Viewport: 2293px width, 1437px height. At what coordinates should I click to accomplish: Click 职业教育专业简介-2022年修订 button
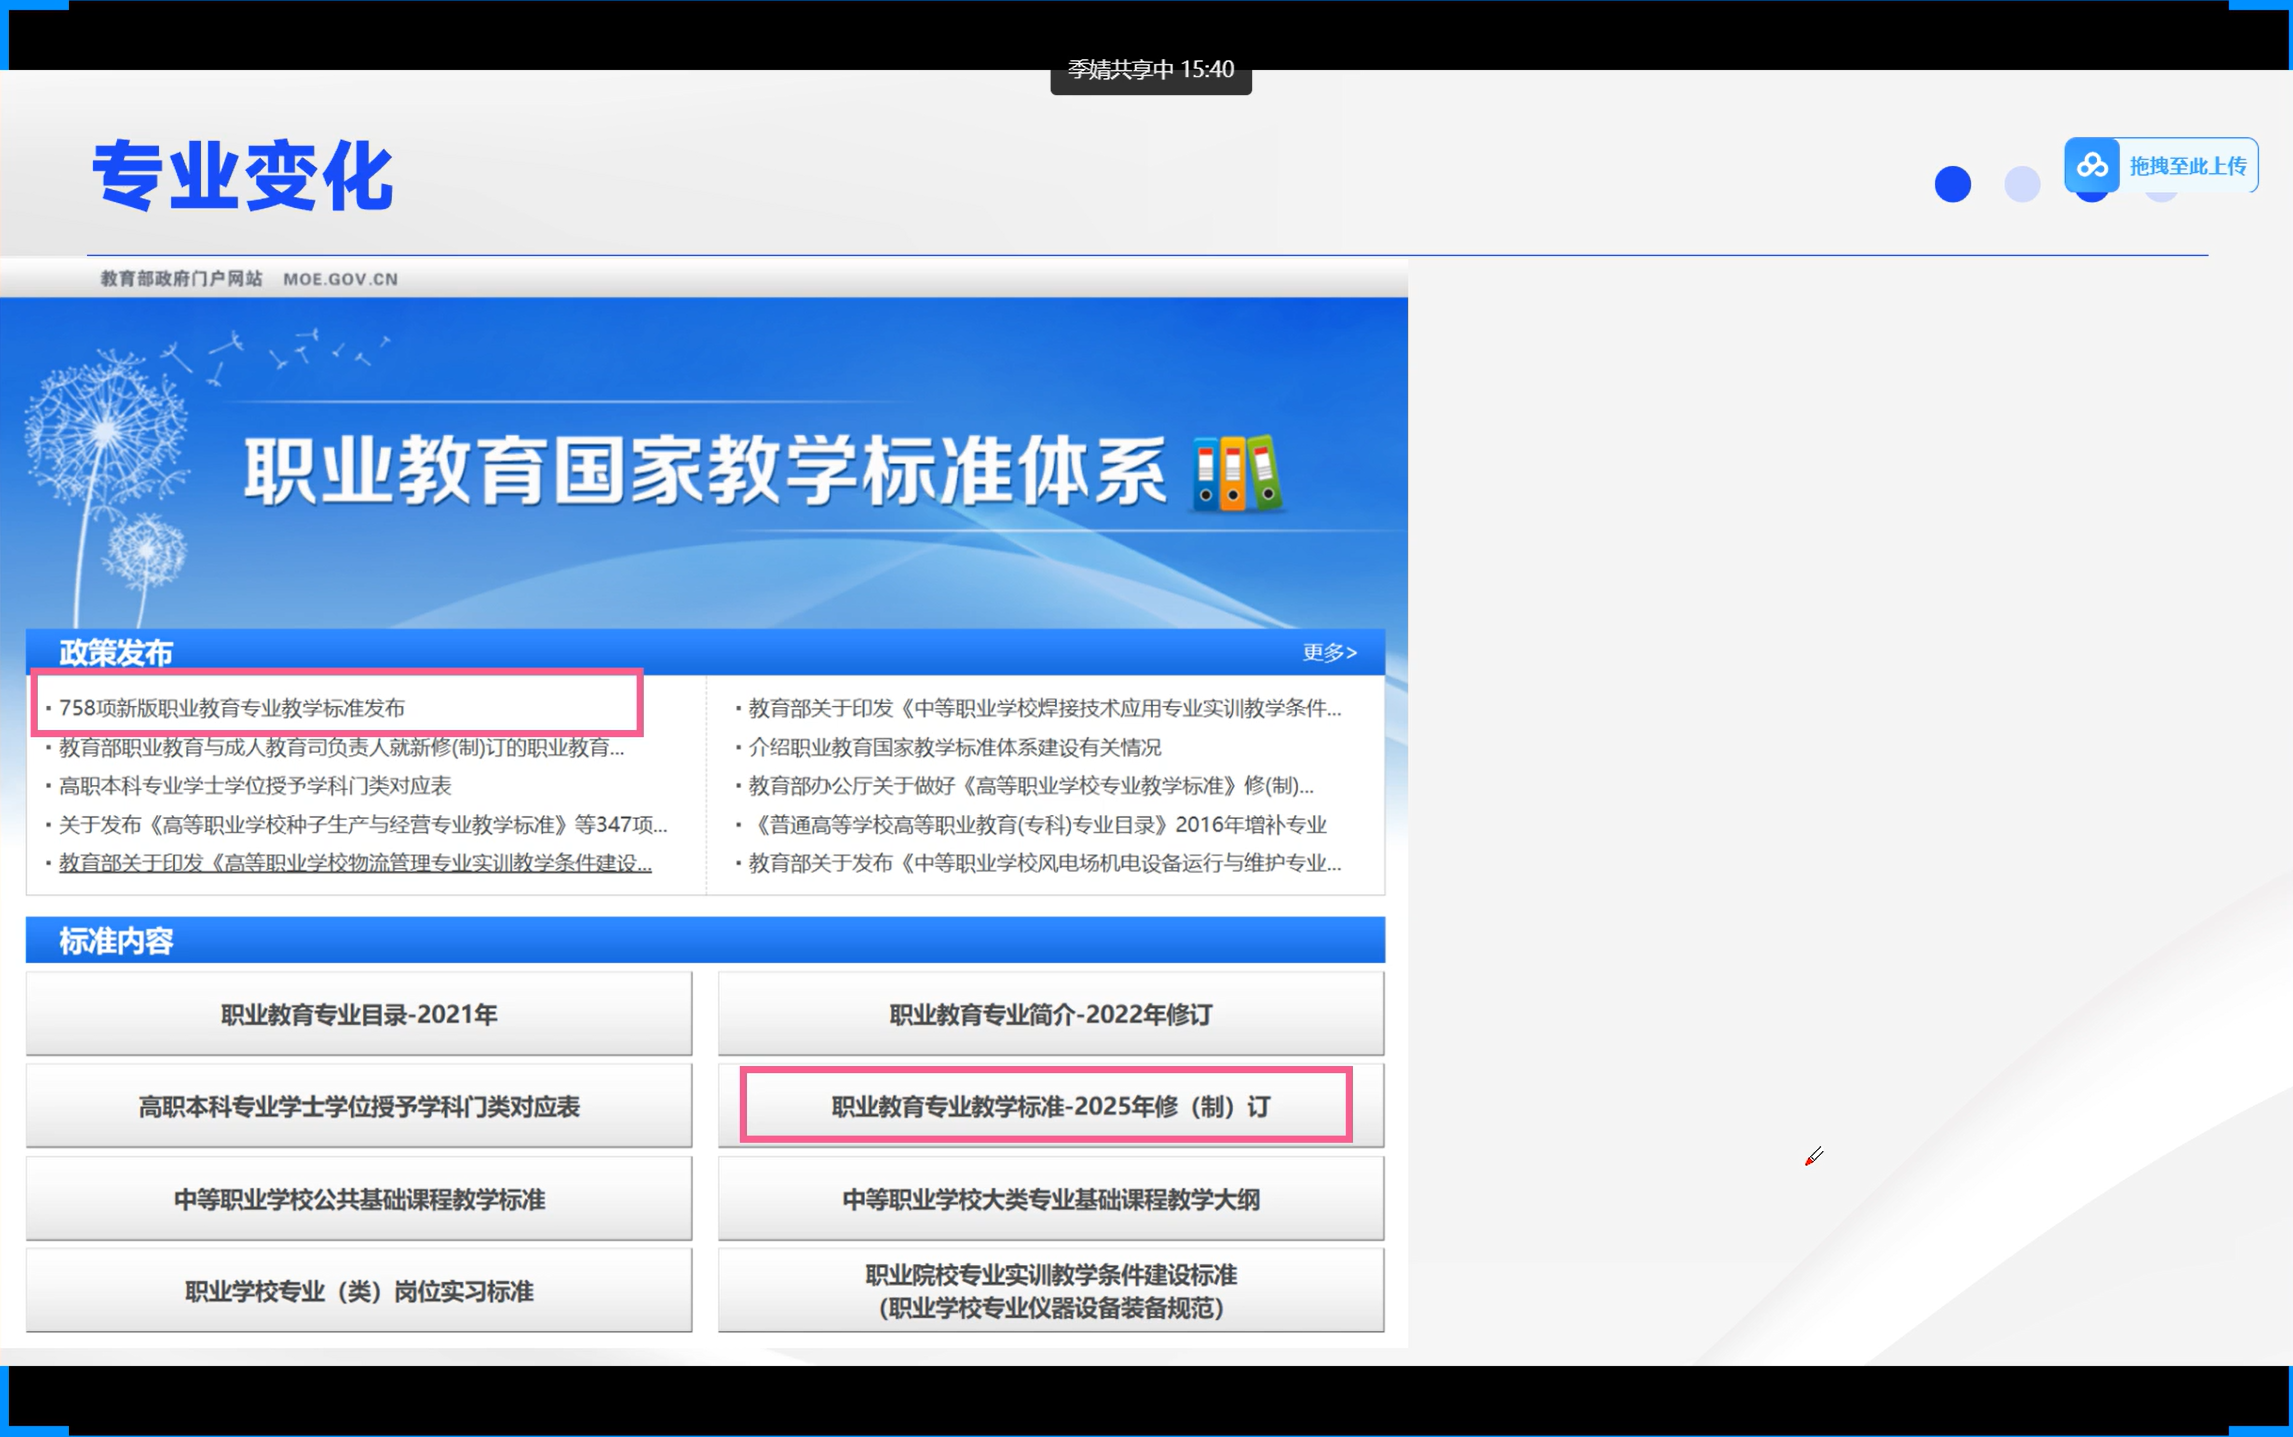(x=1051, y=1014)
